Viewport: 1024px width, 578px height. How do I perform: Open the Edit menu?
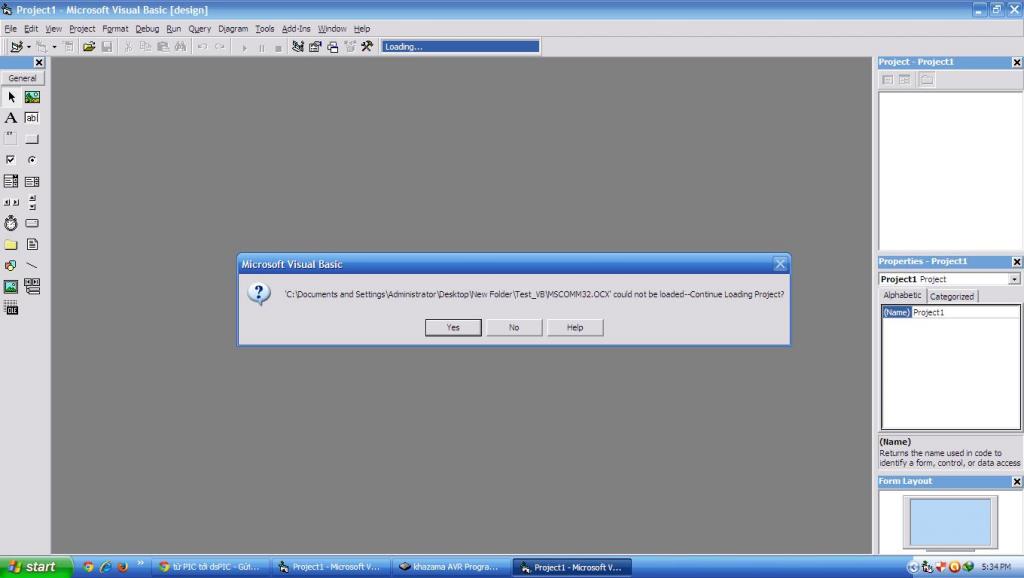click(x=31, y=29)
